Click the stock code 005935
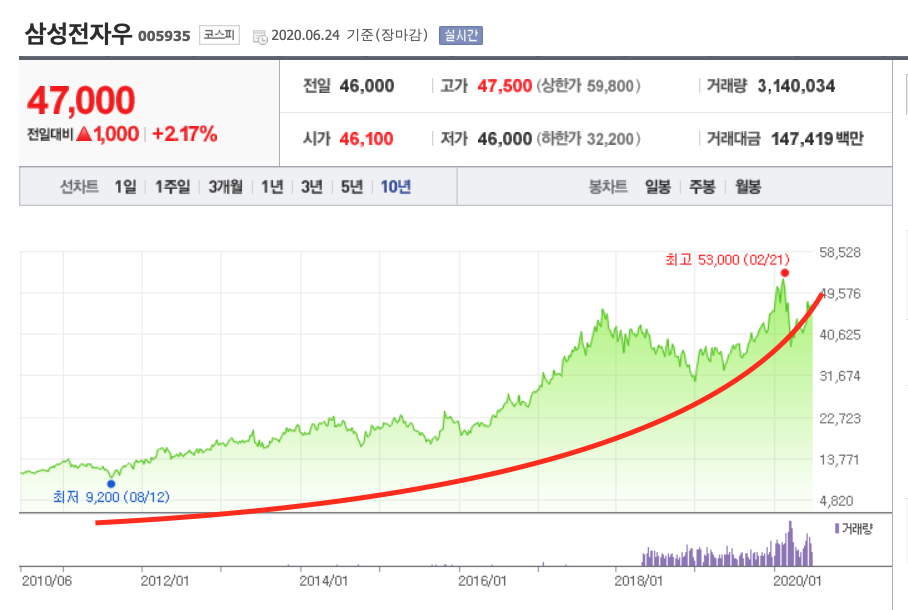This screenshot has width=908, height=610. tap(164, 36)
